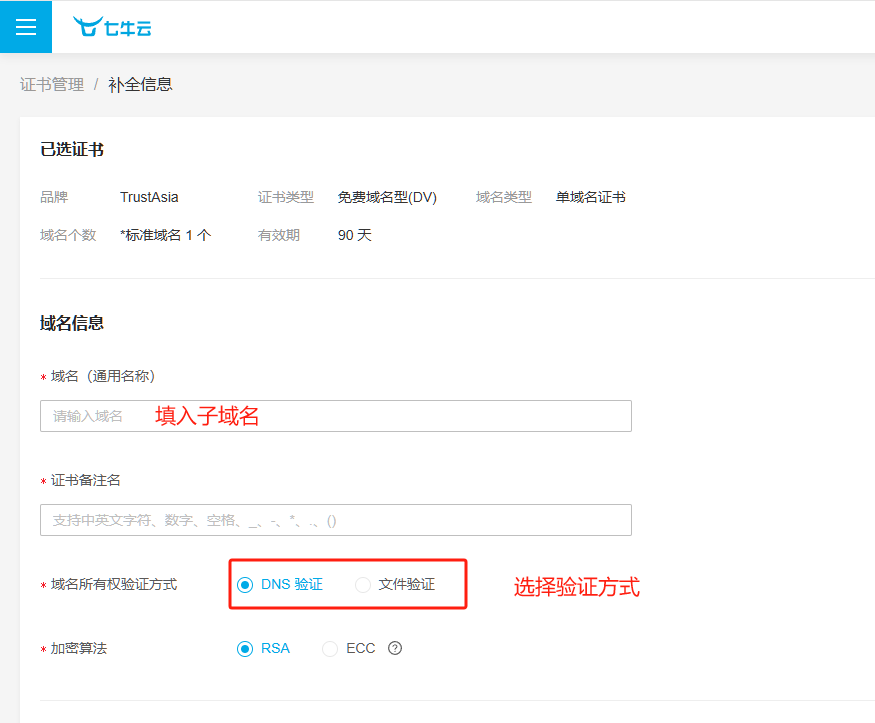This screenshot has width=875, height=723.
Task: Click the 域名所有权验证方式 field label
Action: pyautogui.click(x=114, y=585)
